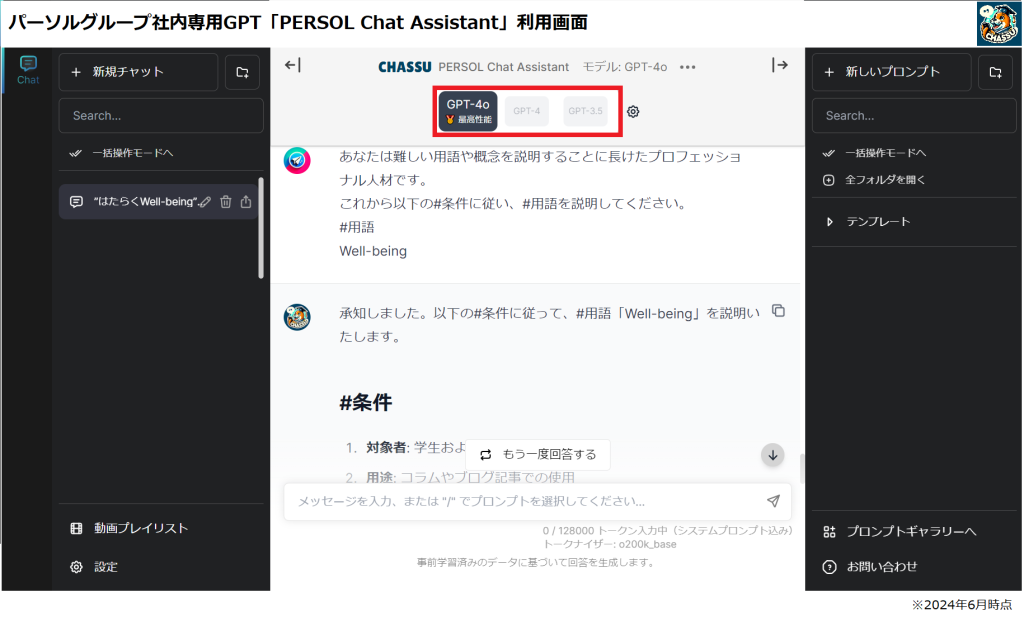
Task: Open the three-dot options menu
Action: click(687, 67)
